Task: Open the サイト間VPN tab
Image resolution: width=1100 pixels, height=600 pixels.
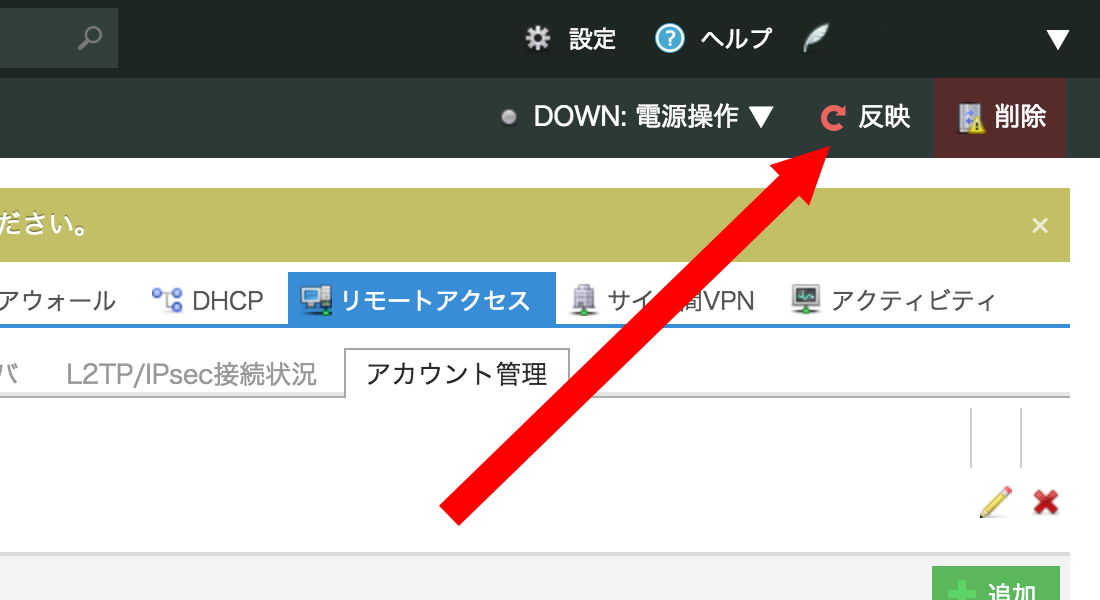Action: (662, 300)
